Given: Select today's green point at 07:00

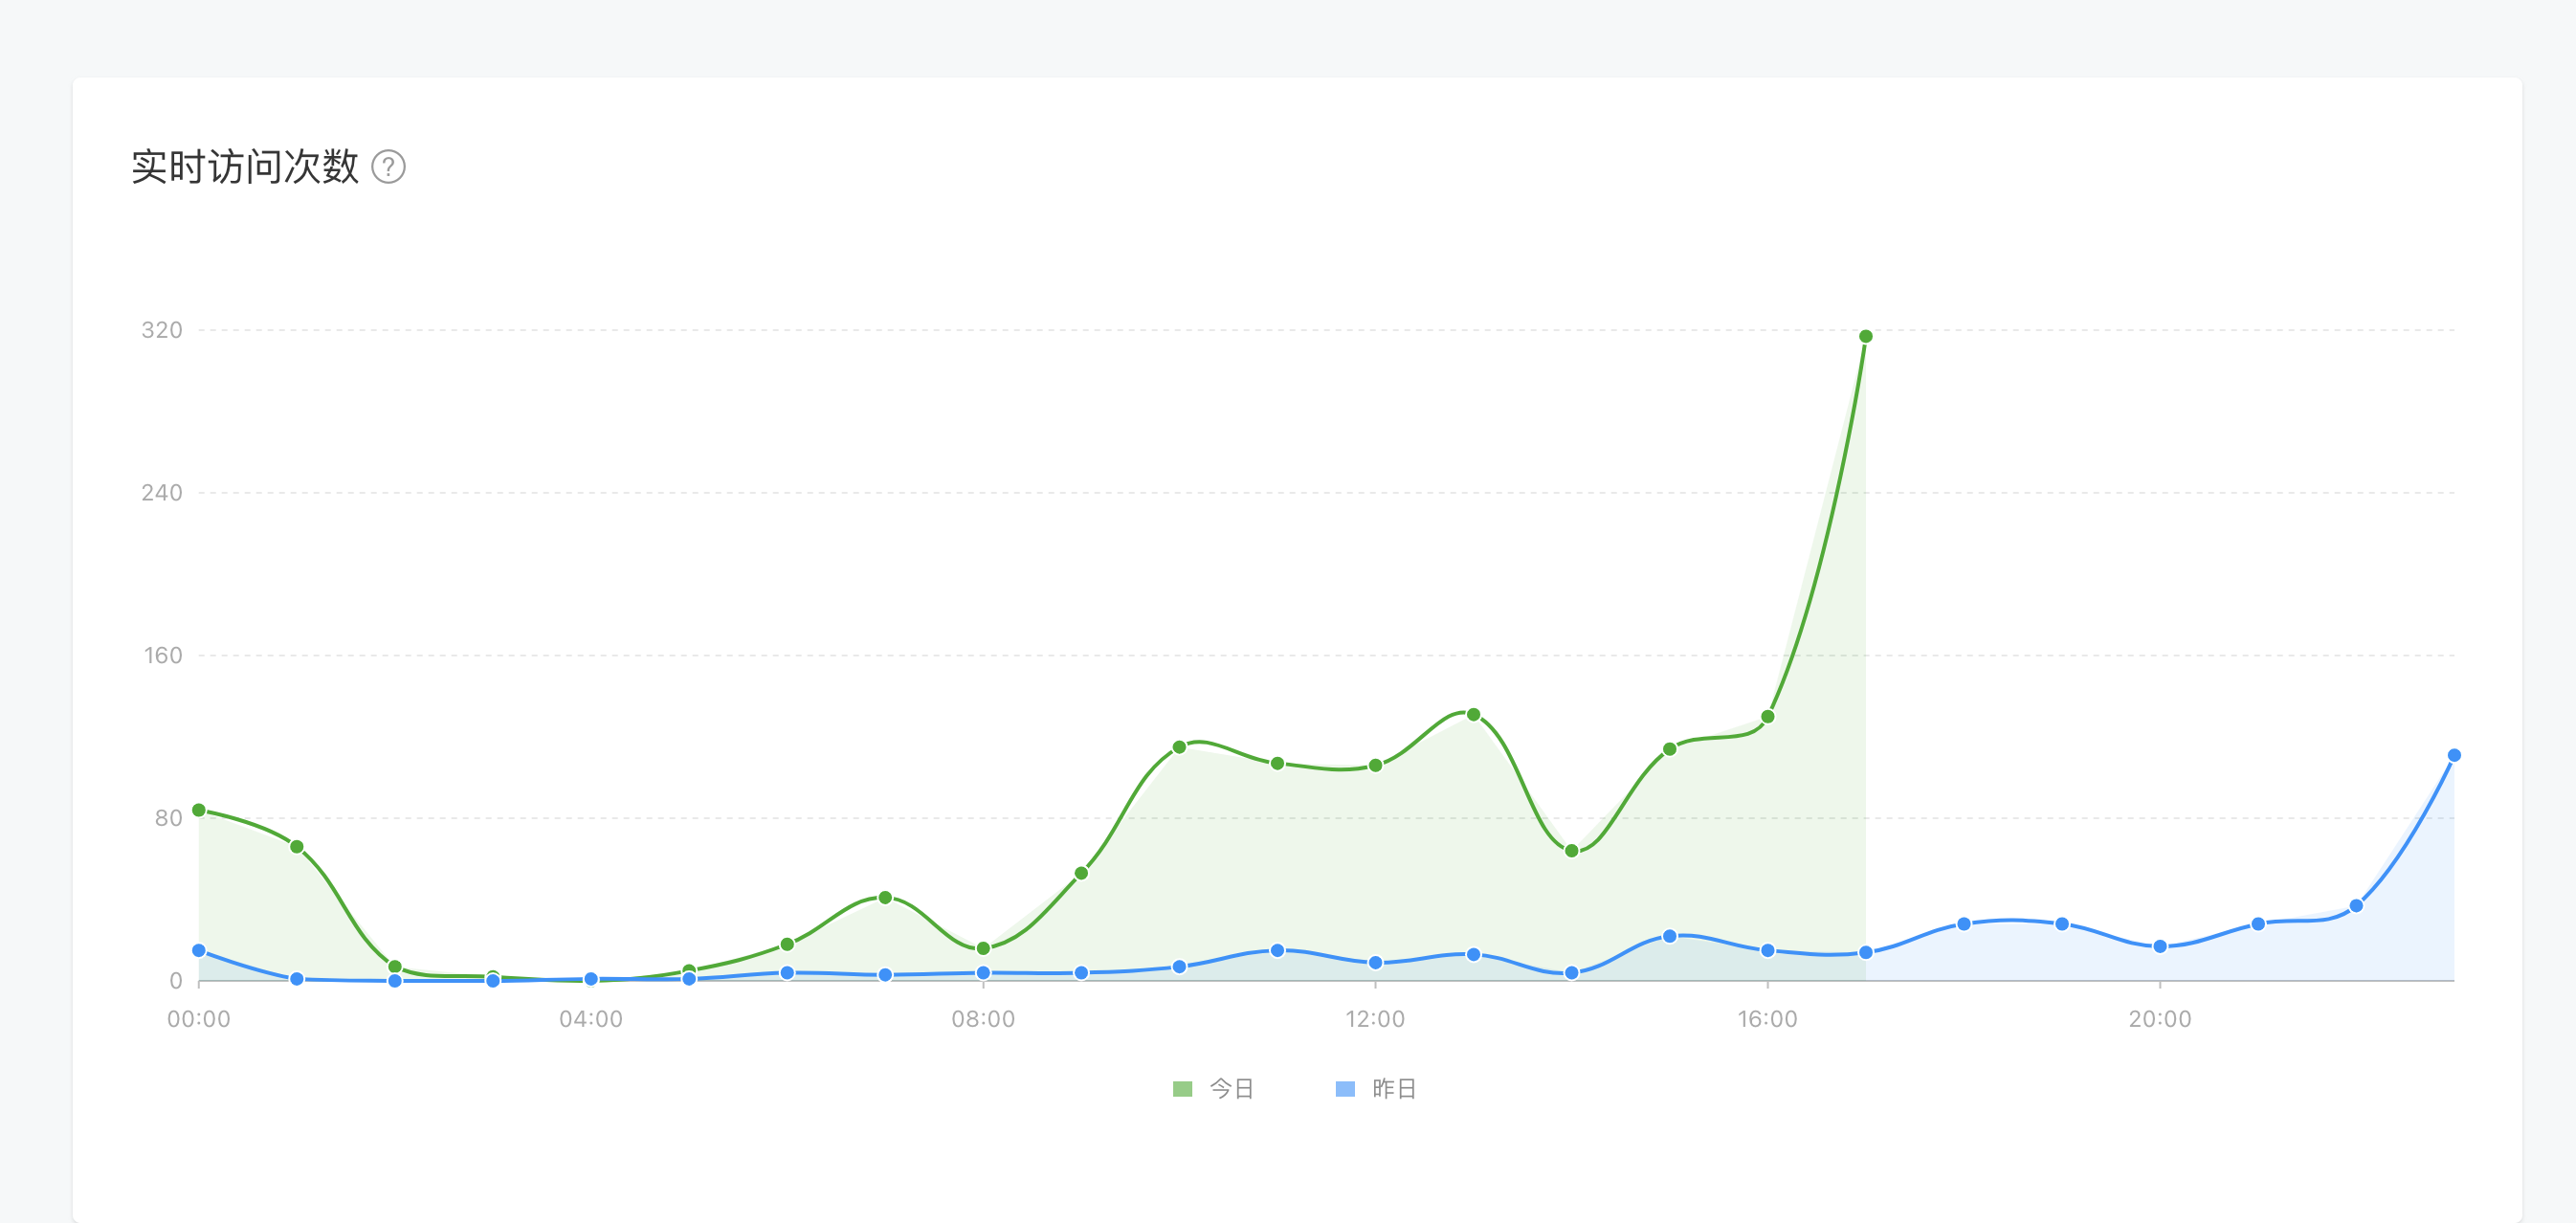Looking at the screenshot, I should point(885,897).
